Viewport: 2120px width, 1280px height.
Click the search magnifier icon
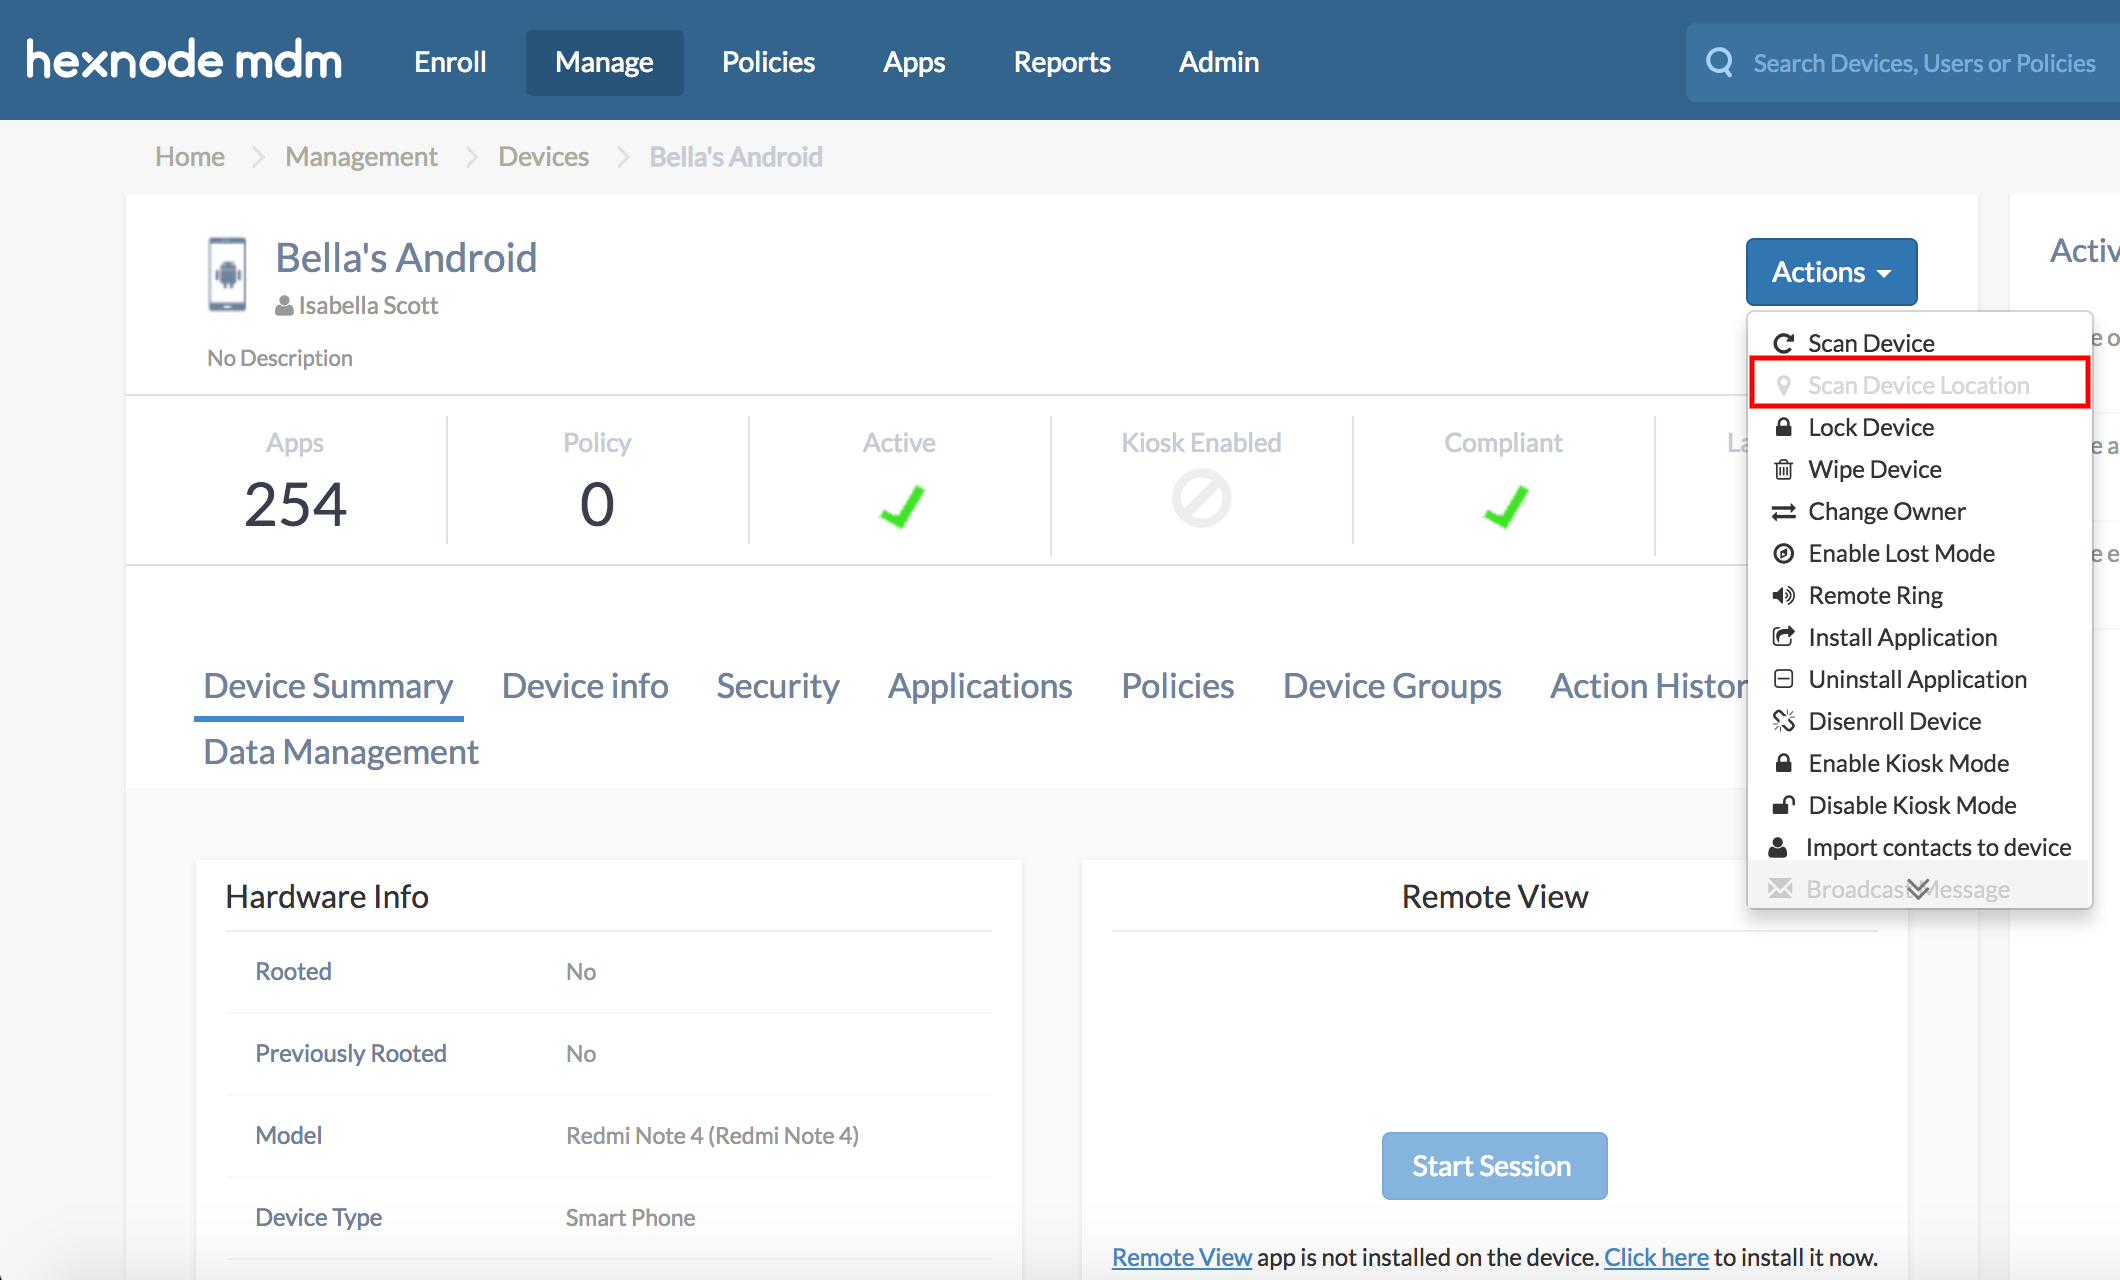tap(1720, 62)
